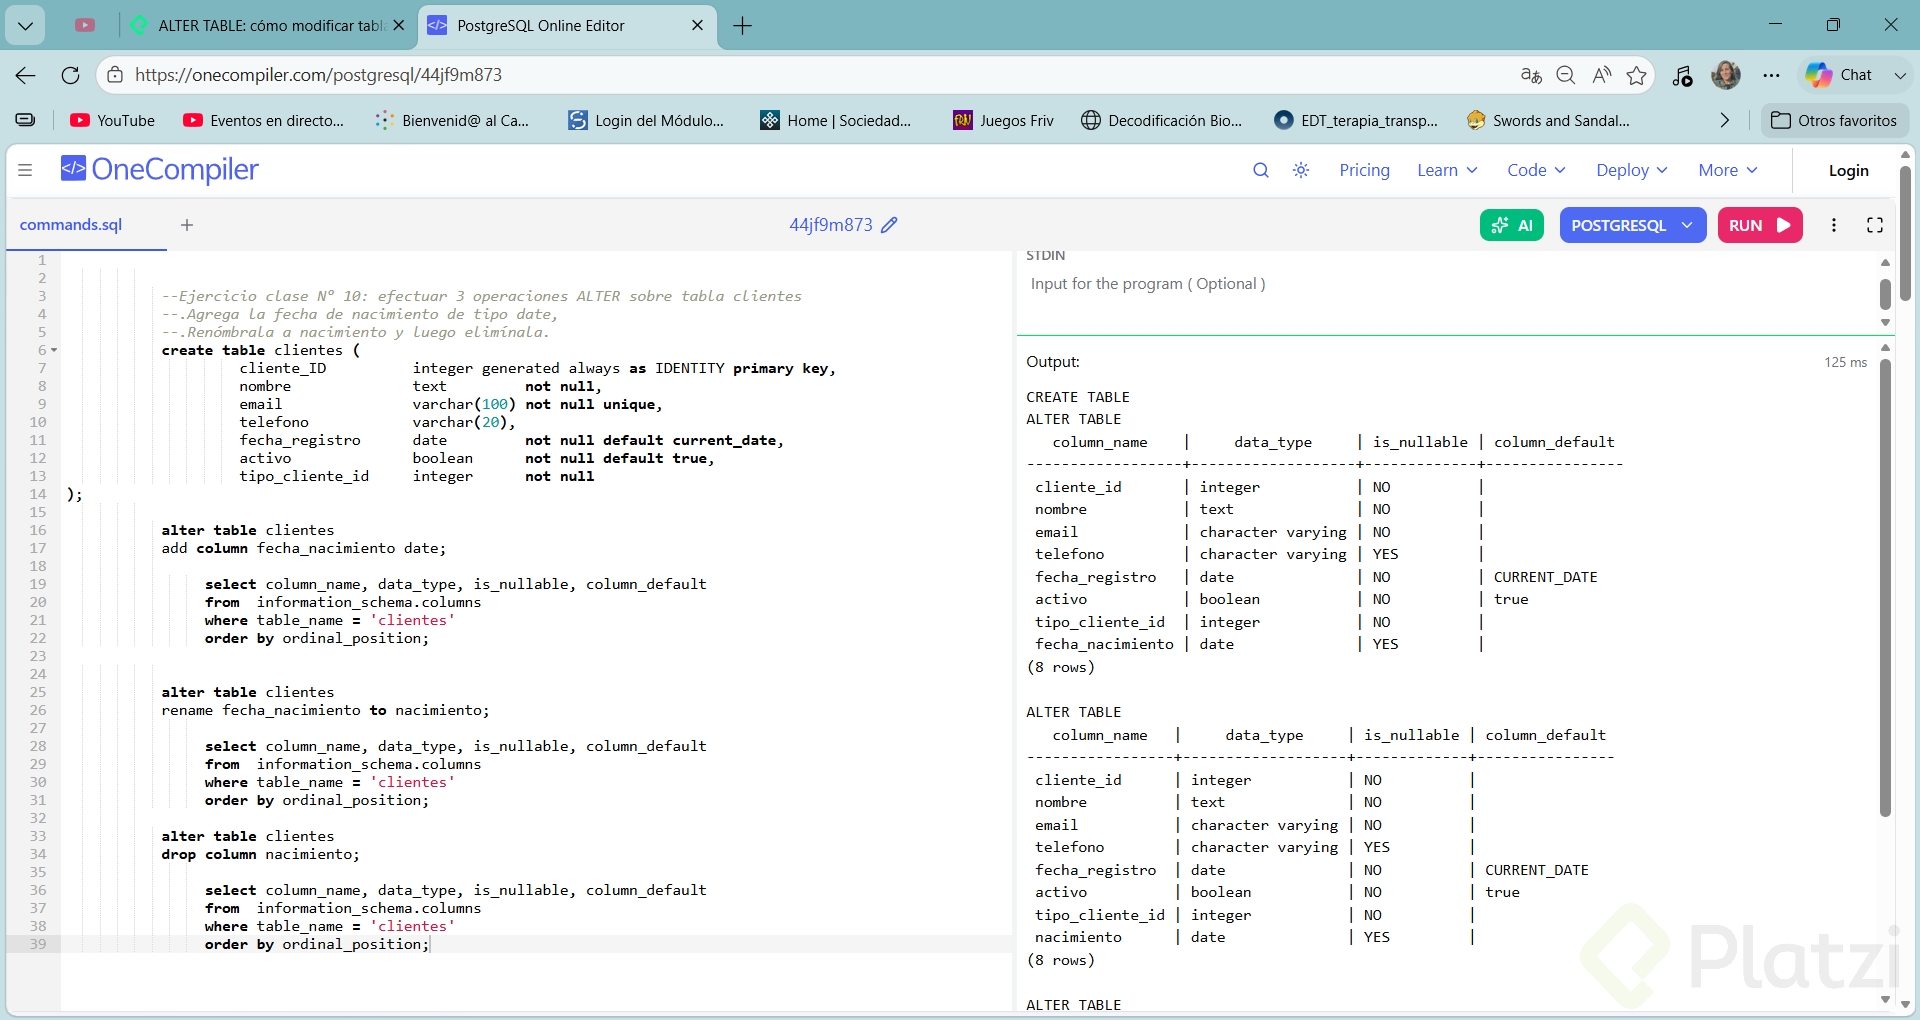Open the AI assistant button

[1511, 225]
